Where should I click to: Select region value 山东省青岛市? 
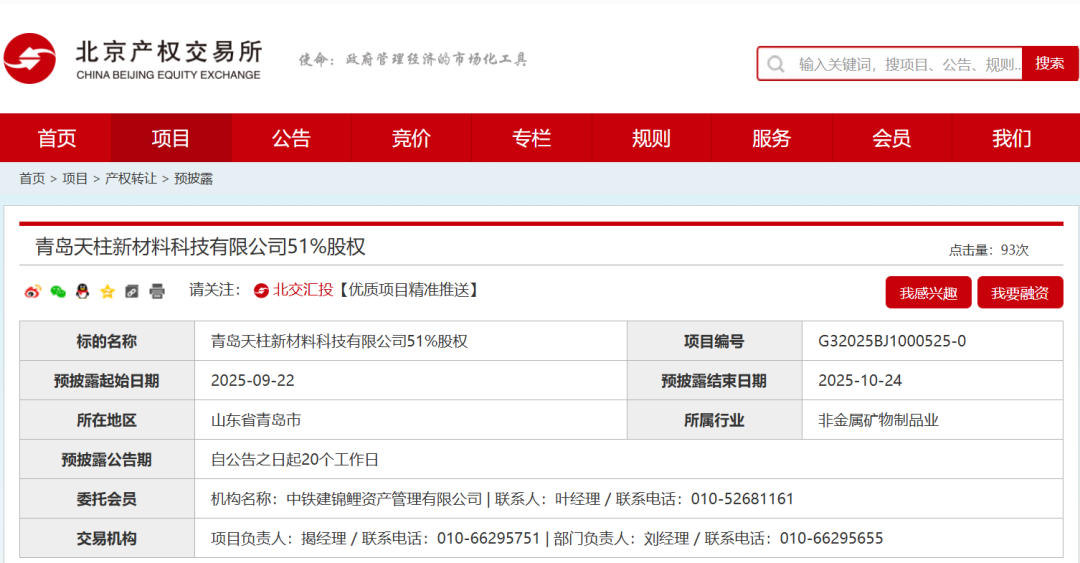pos(256,420)
